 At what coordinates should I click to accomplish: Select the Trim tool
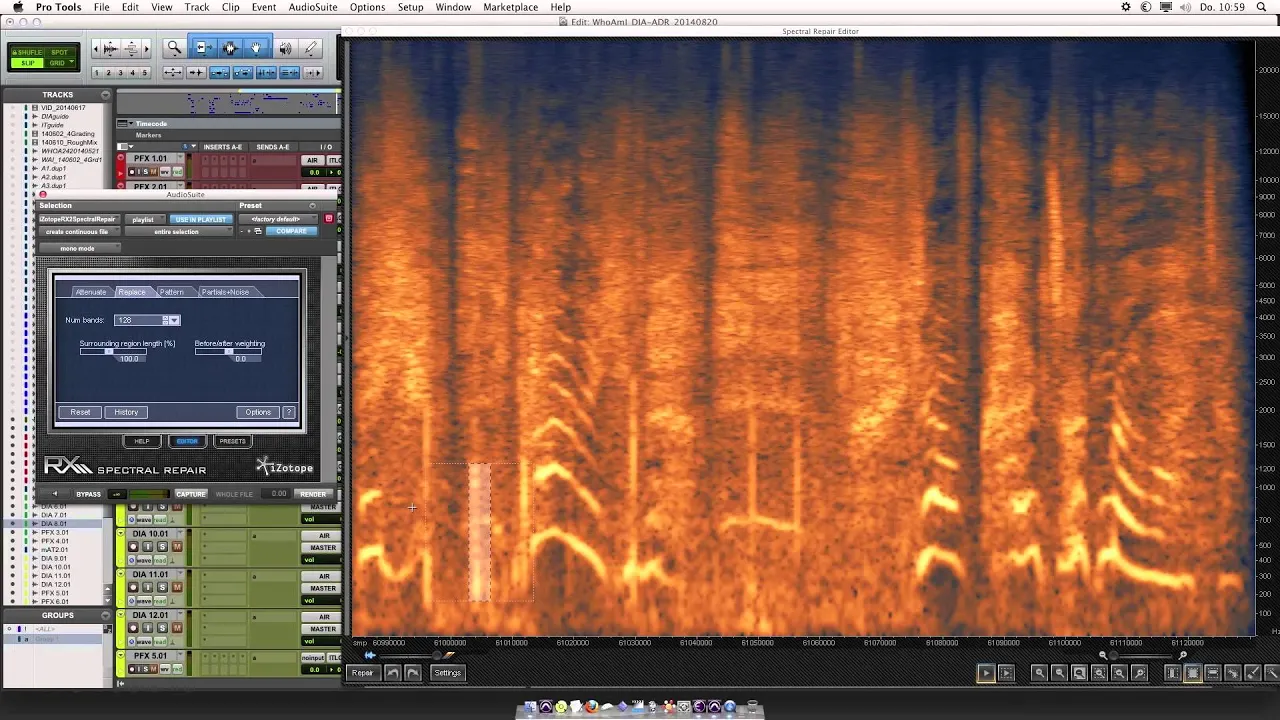pyautogui.click(x=202, y=47)
